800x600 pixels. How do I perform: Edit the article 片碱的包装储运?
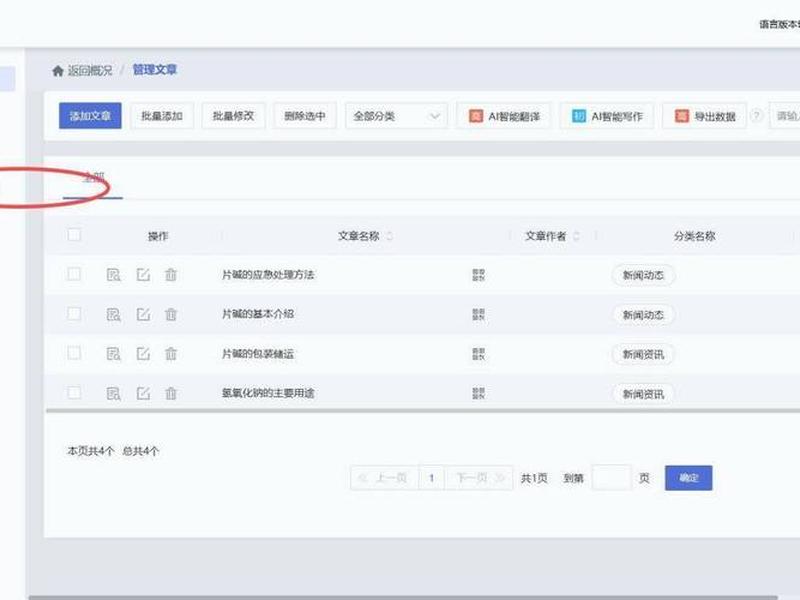pos(143,354)
